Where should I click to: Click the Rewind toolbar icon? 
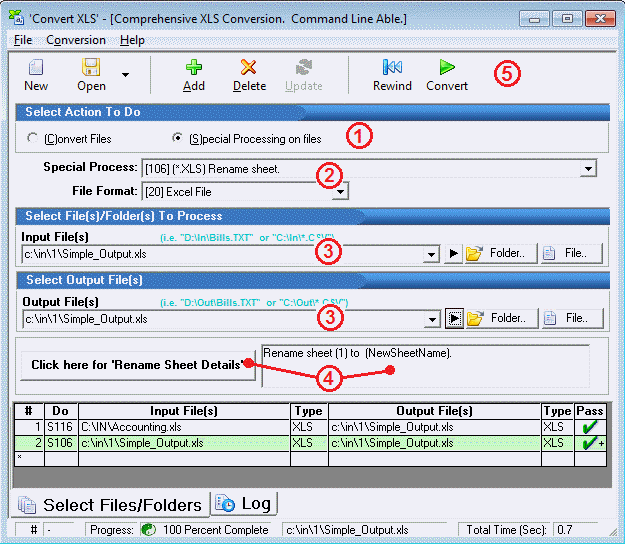click(392, 68)
